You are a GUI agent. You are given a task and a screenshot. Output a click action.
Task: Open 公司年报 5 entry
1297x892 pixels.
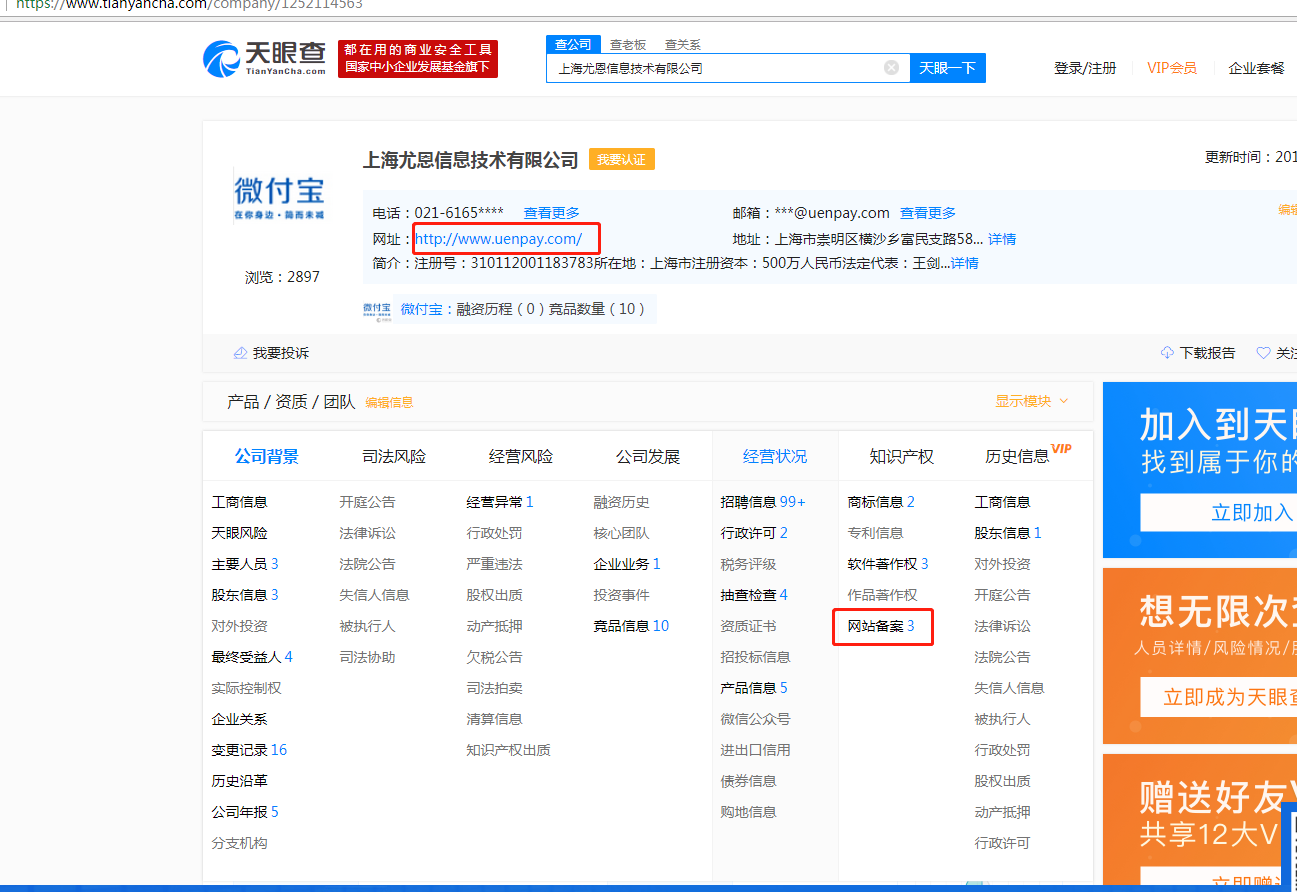coord(245,812)
